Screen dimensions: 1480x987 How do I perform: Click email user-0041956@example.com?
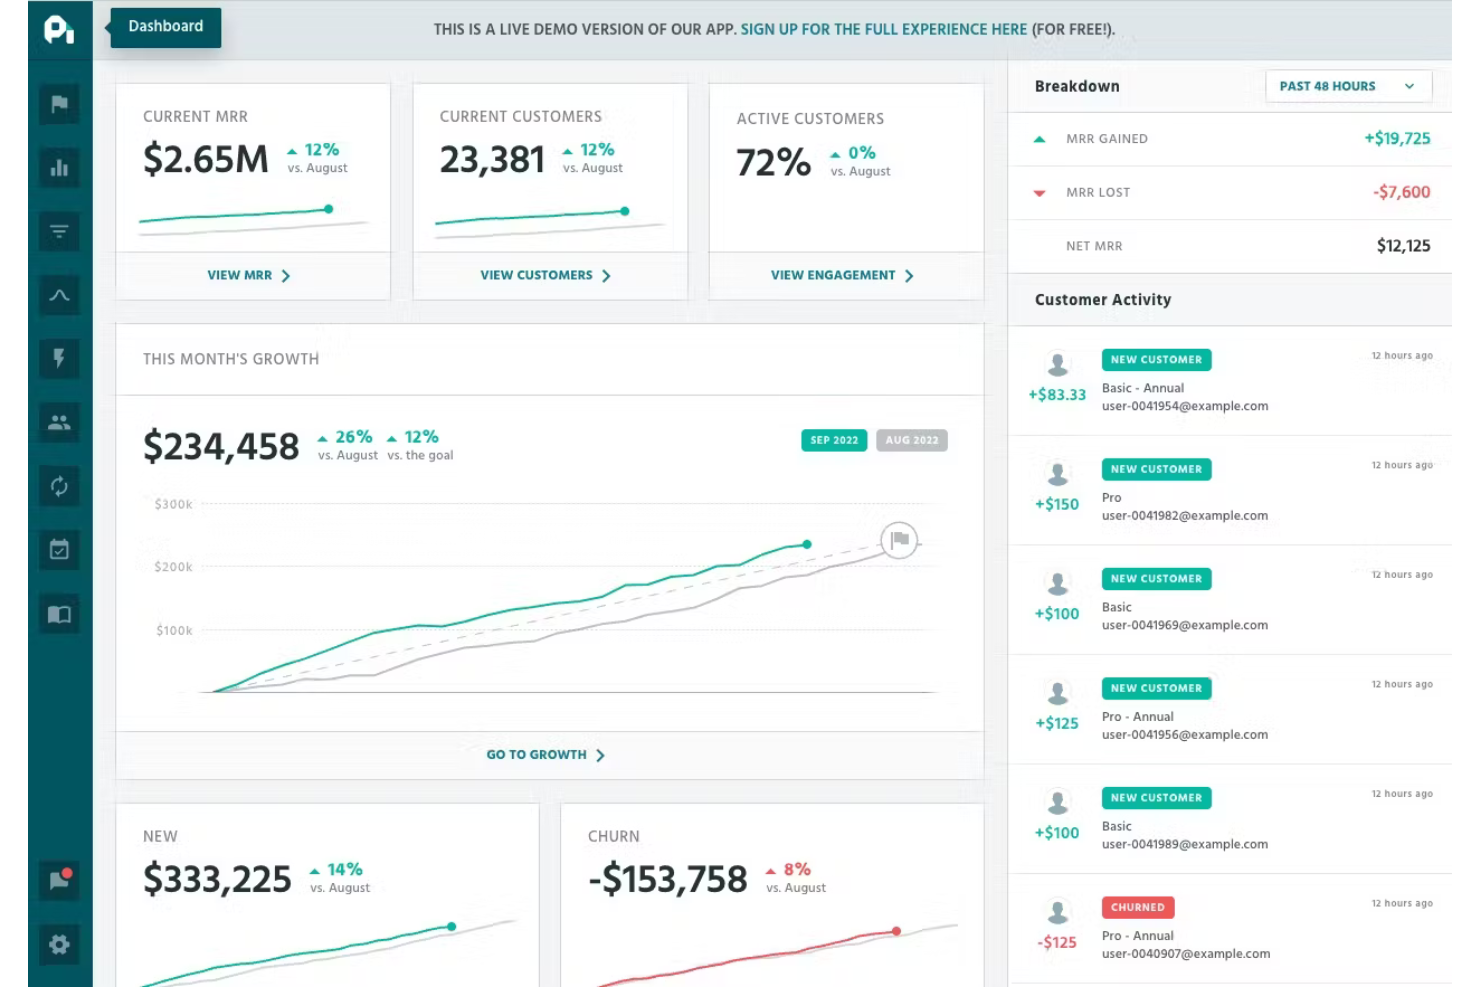[1185, 735]
